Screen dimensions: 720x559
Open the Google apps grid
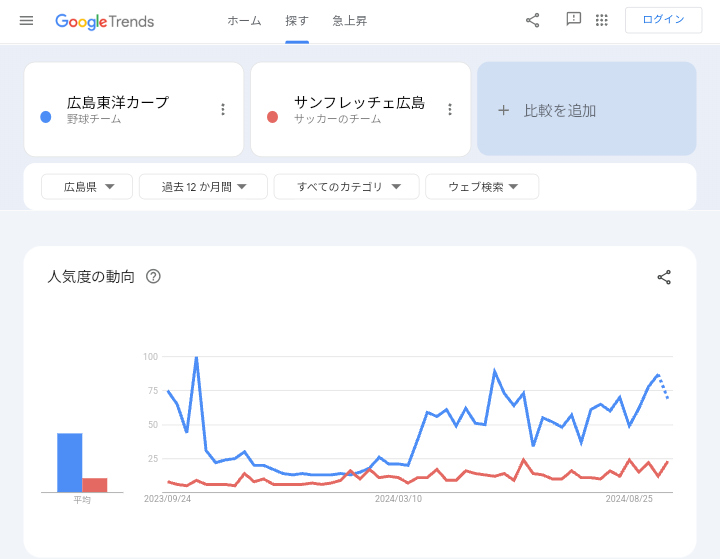(x=602, y=20)
